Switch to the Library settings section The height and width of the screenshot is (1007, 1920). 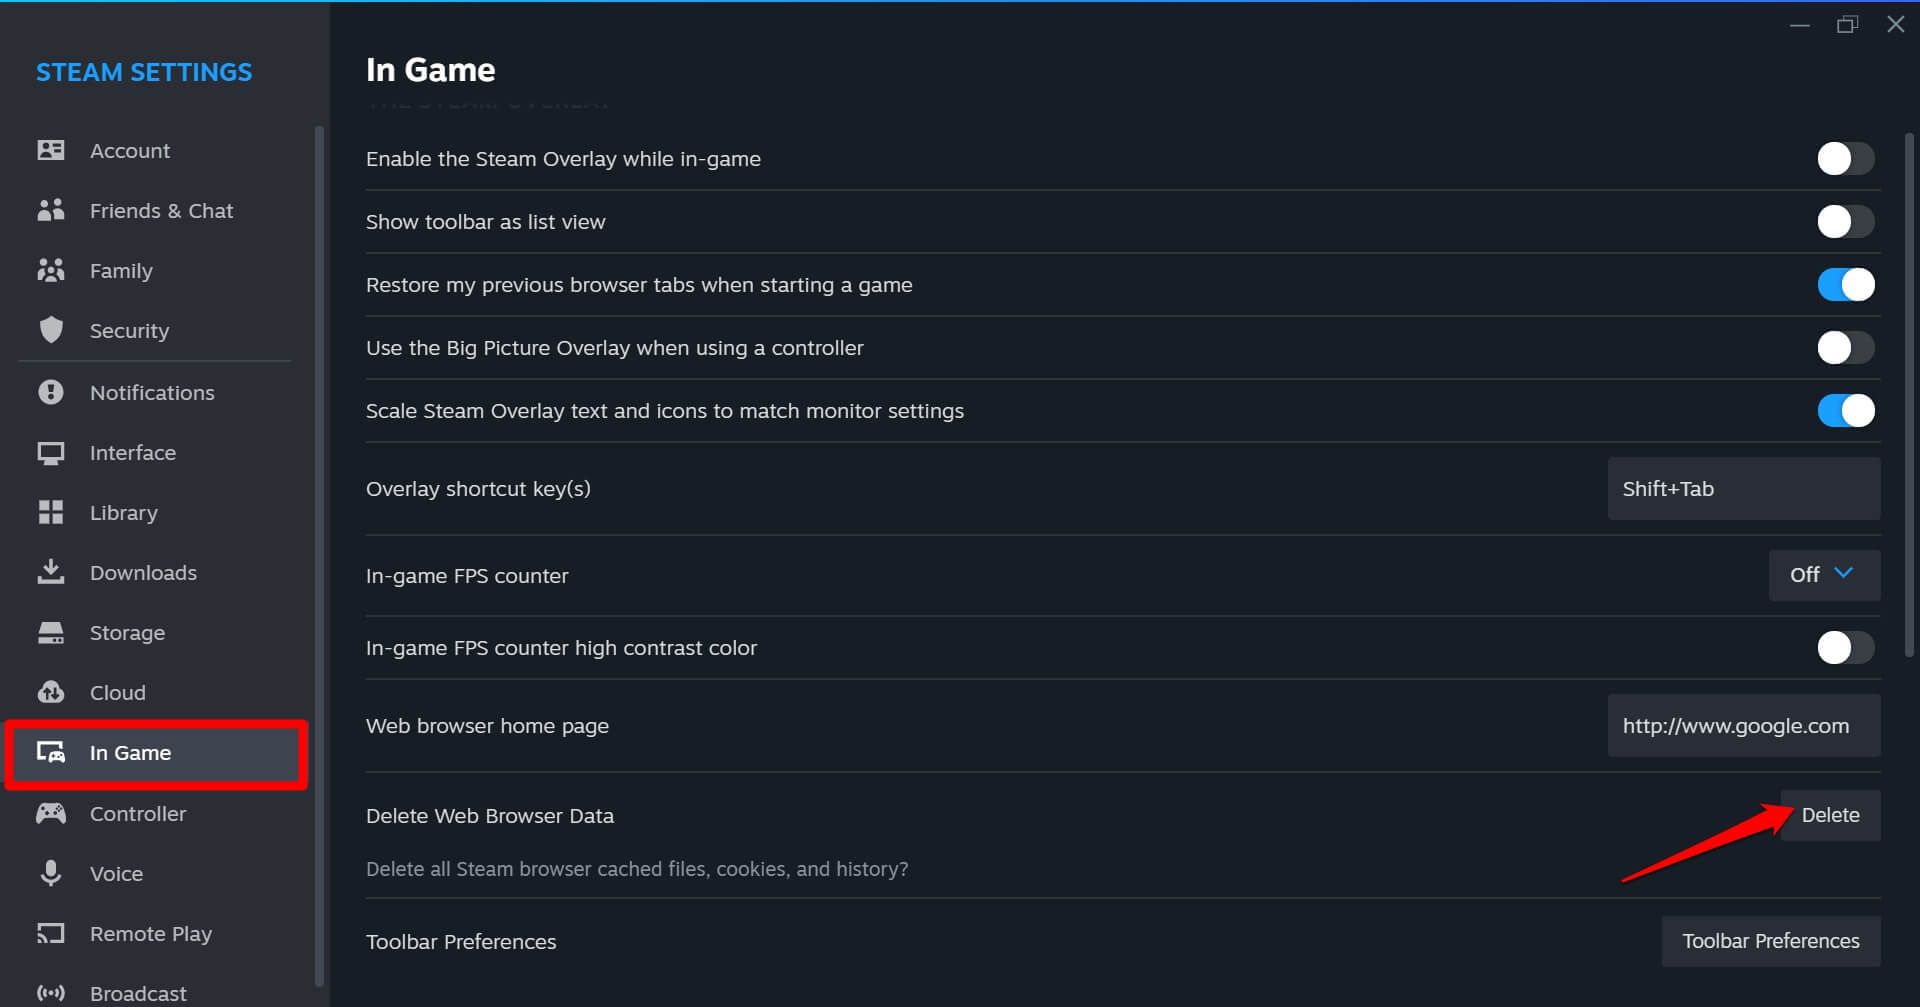coord(124,513)
